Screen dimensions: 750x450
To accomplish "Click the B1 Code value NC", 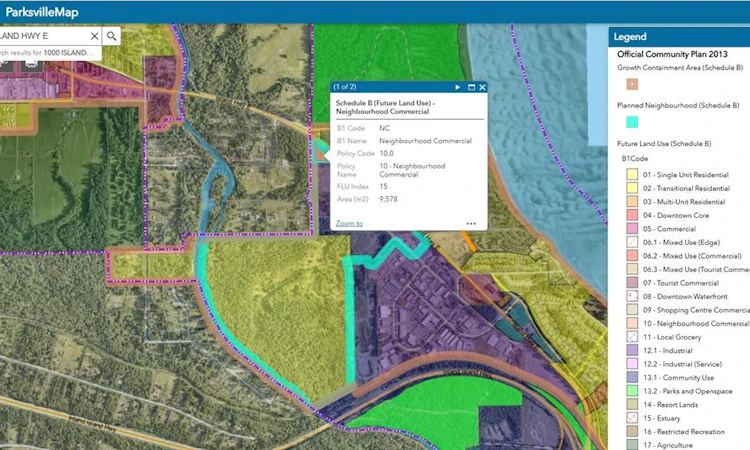I will coord(385,128).
